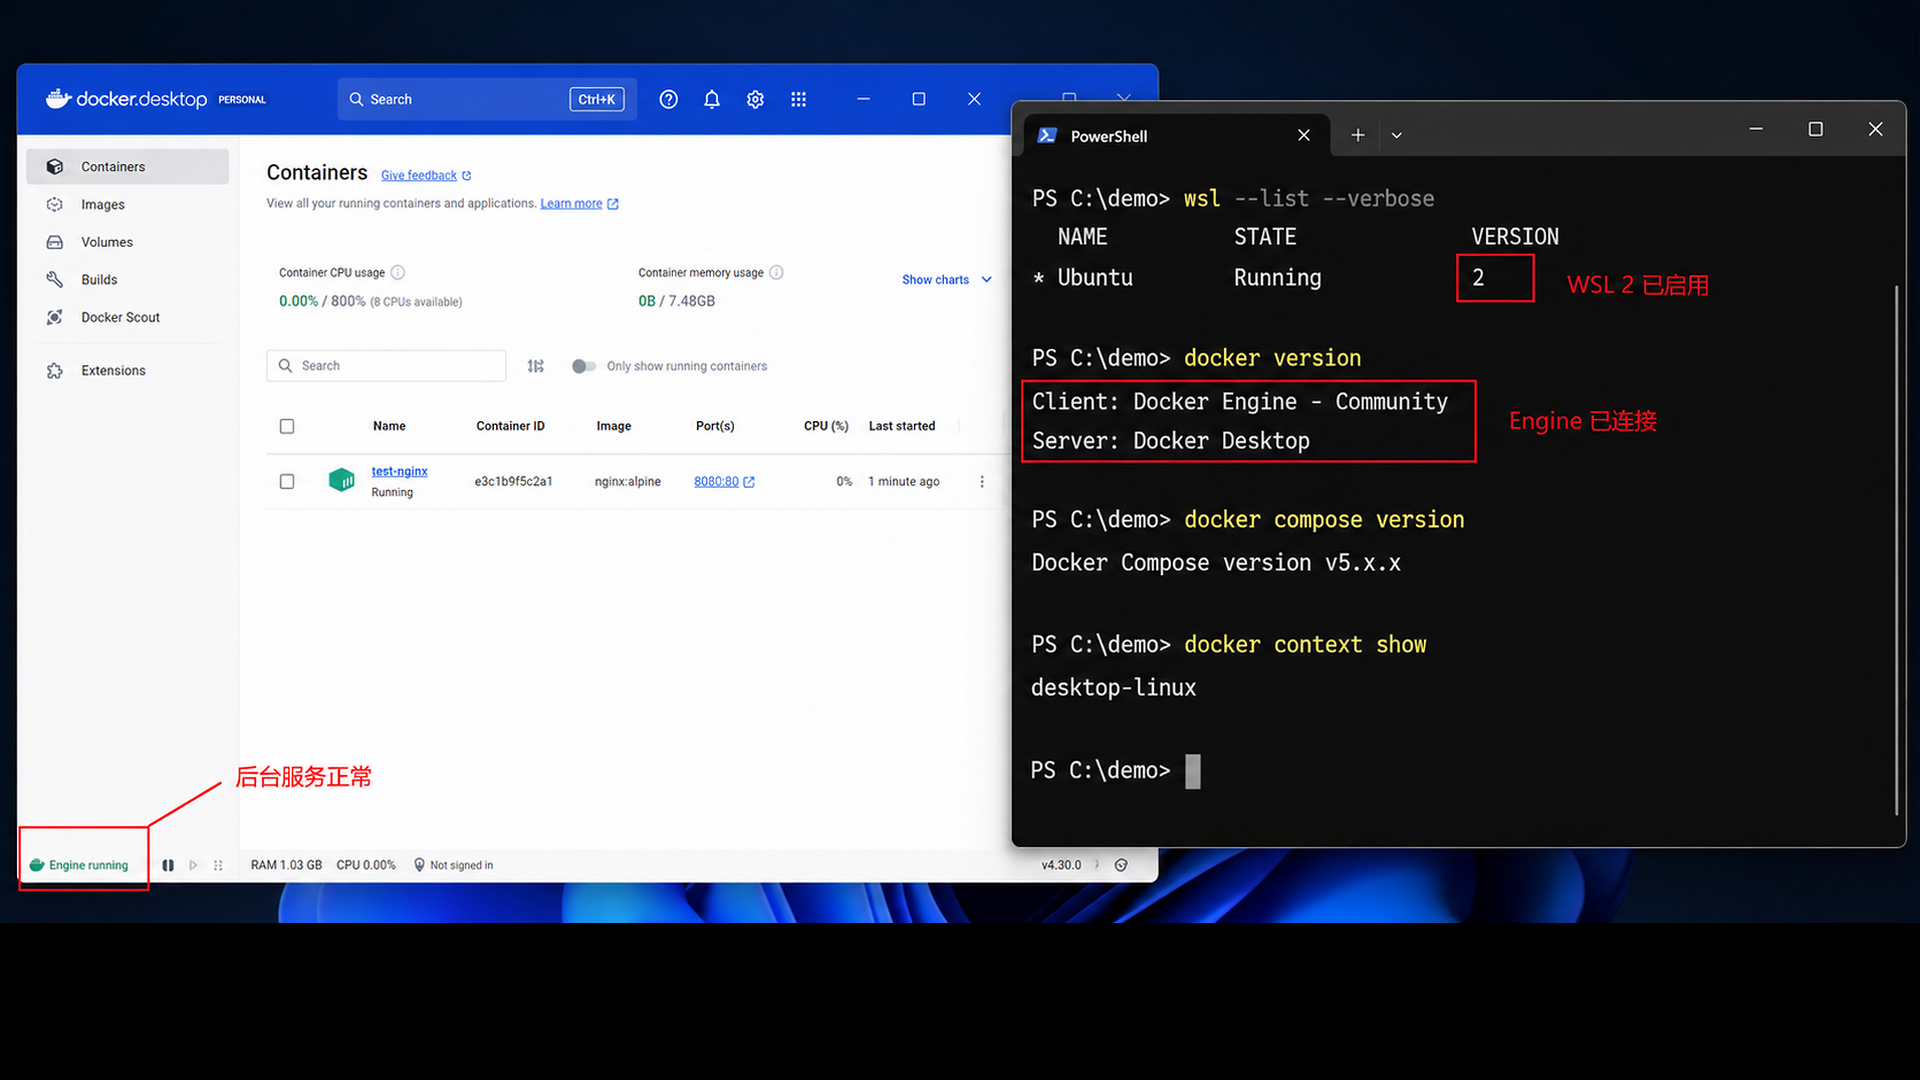
Task: Click the terminal vertical scrollbar
Action: pos(1896,550)
